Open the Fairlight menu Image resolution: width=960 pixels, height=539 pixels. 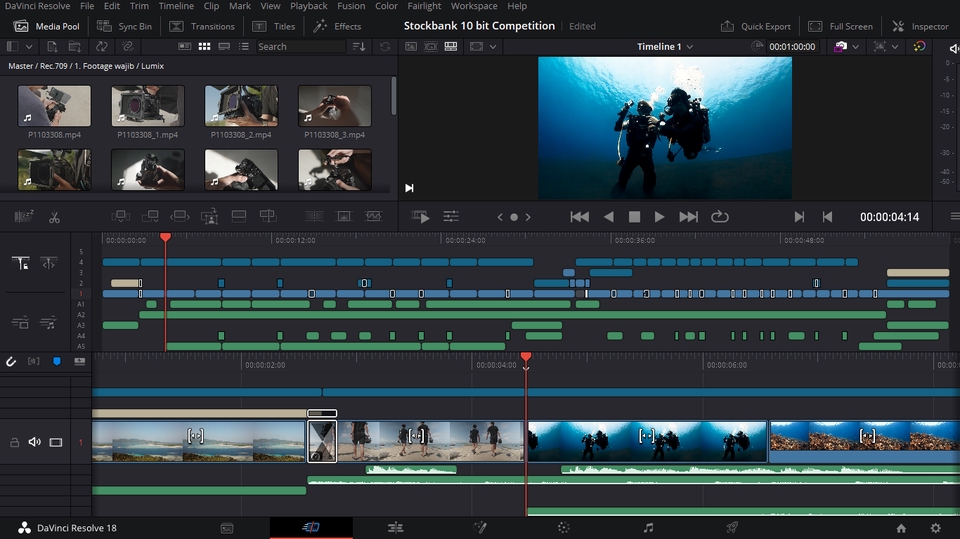click(424, 6)
